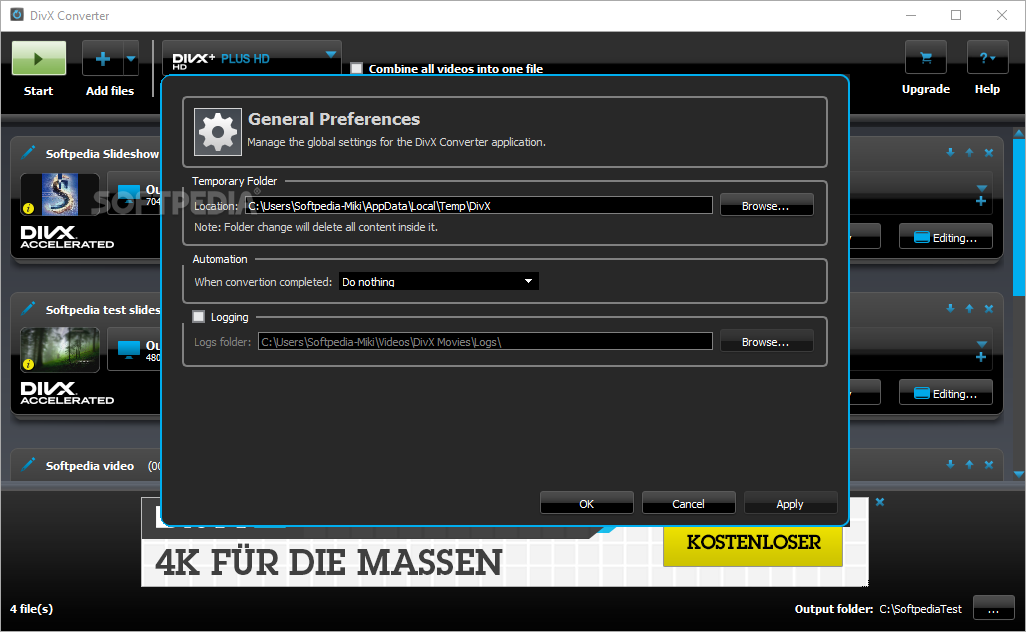
Task: Add files using the plus icon
Action: pos(102,59)
